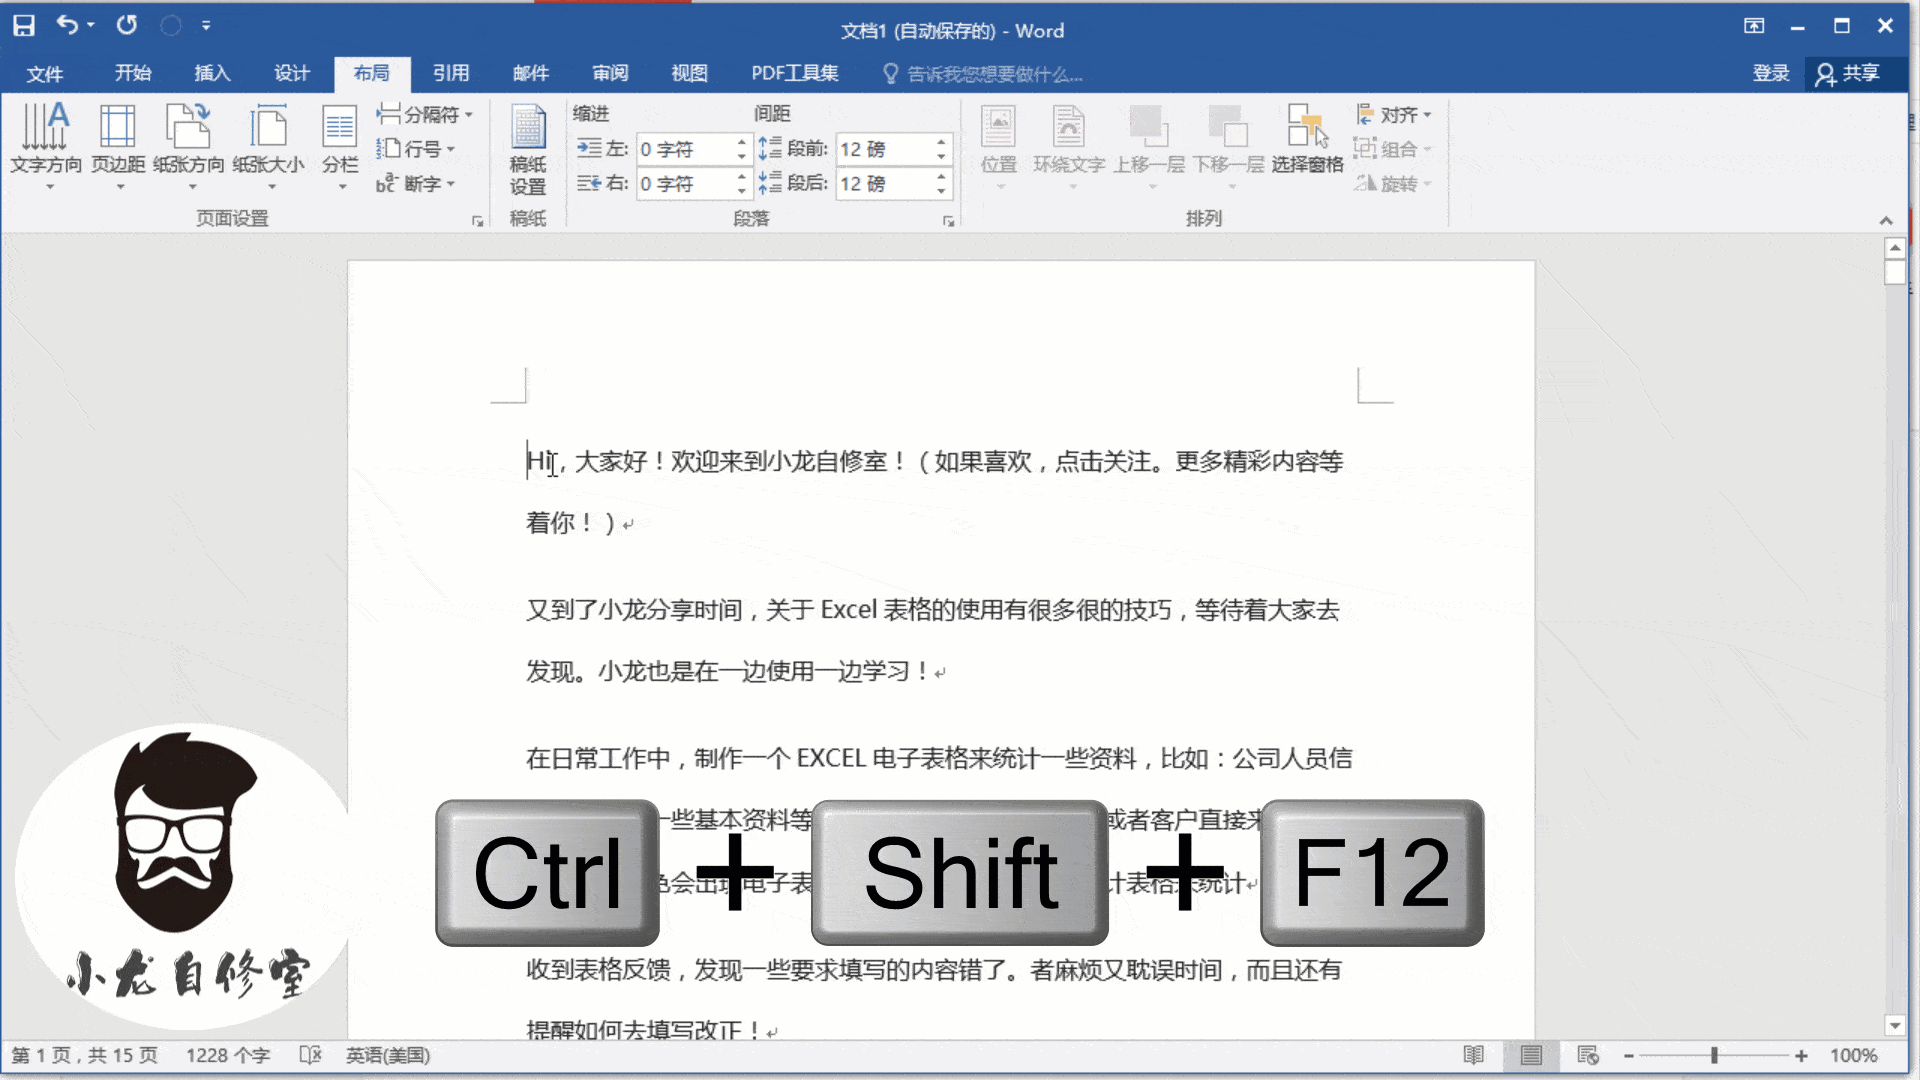
Task: Click the right indent 右 input field
Action: pyautogui.click(x=686, y=184)
